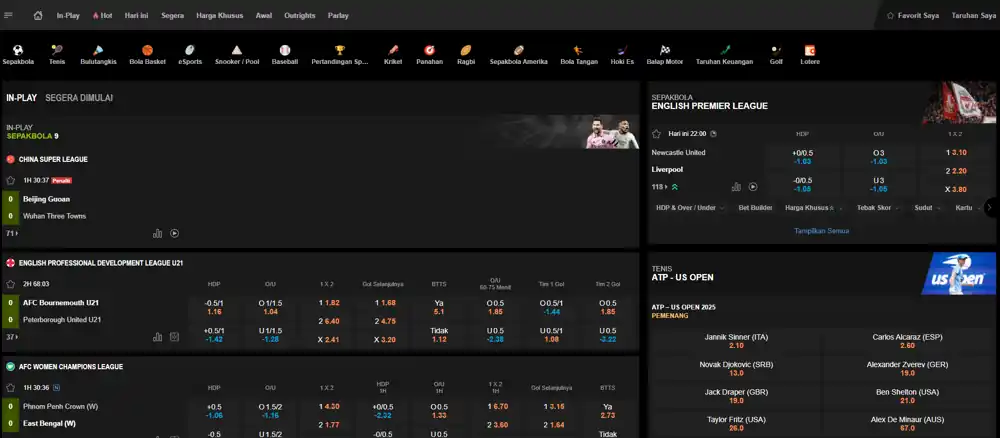1000x438 pixels.
Task: Switch to IN-PLAY section tab
Action: click(x=22, y=98)
